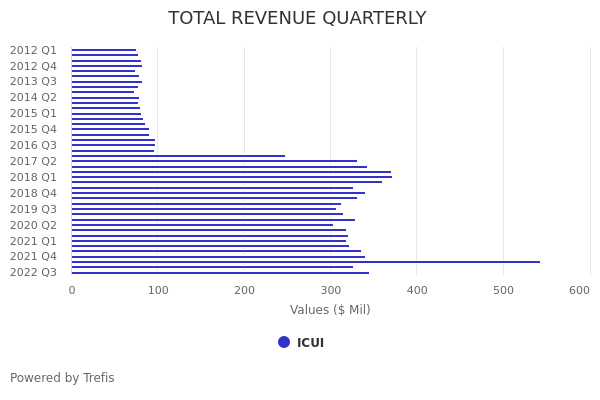Click the Total Revenue Quarterly chart title
The image size is (600, 400).
297,19
